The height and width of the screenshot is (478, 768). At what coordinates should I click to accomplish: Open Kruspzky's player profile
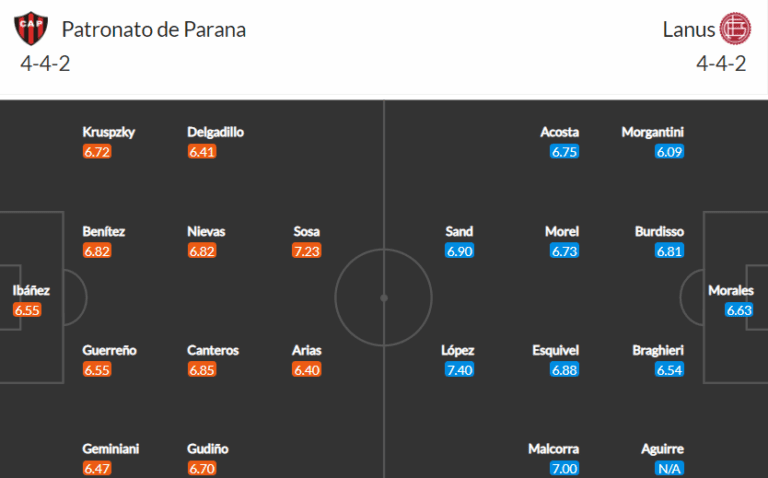[x=109, y=132]
